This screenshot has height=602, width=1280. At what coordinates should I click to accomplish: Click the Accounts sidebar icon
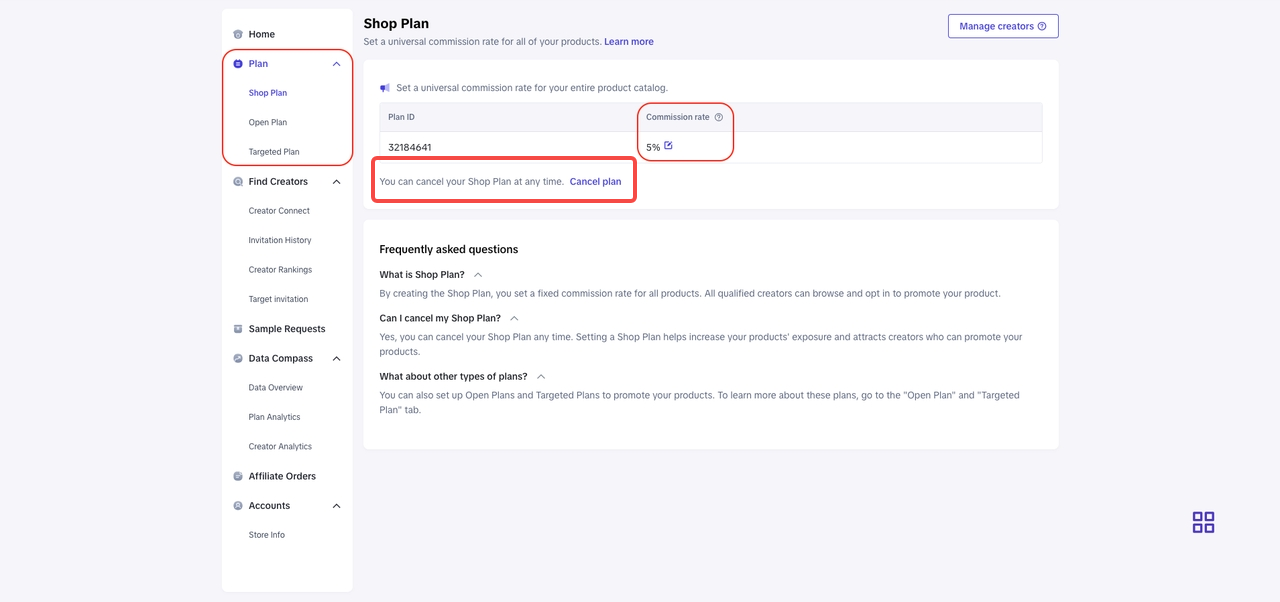coord(238,506)
